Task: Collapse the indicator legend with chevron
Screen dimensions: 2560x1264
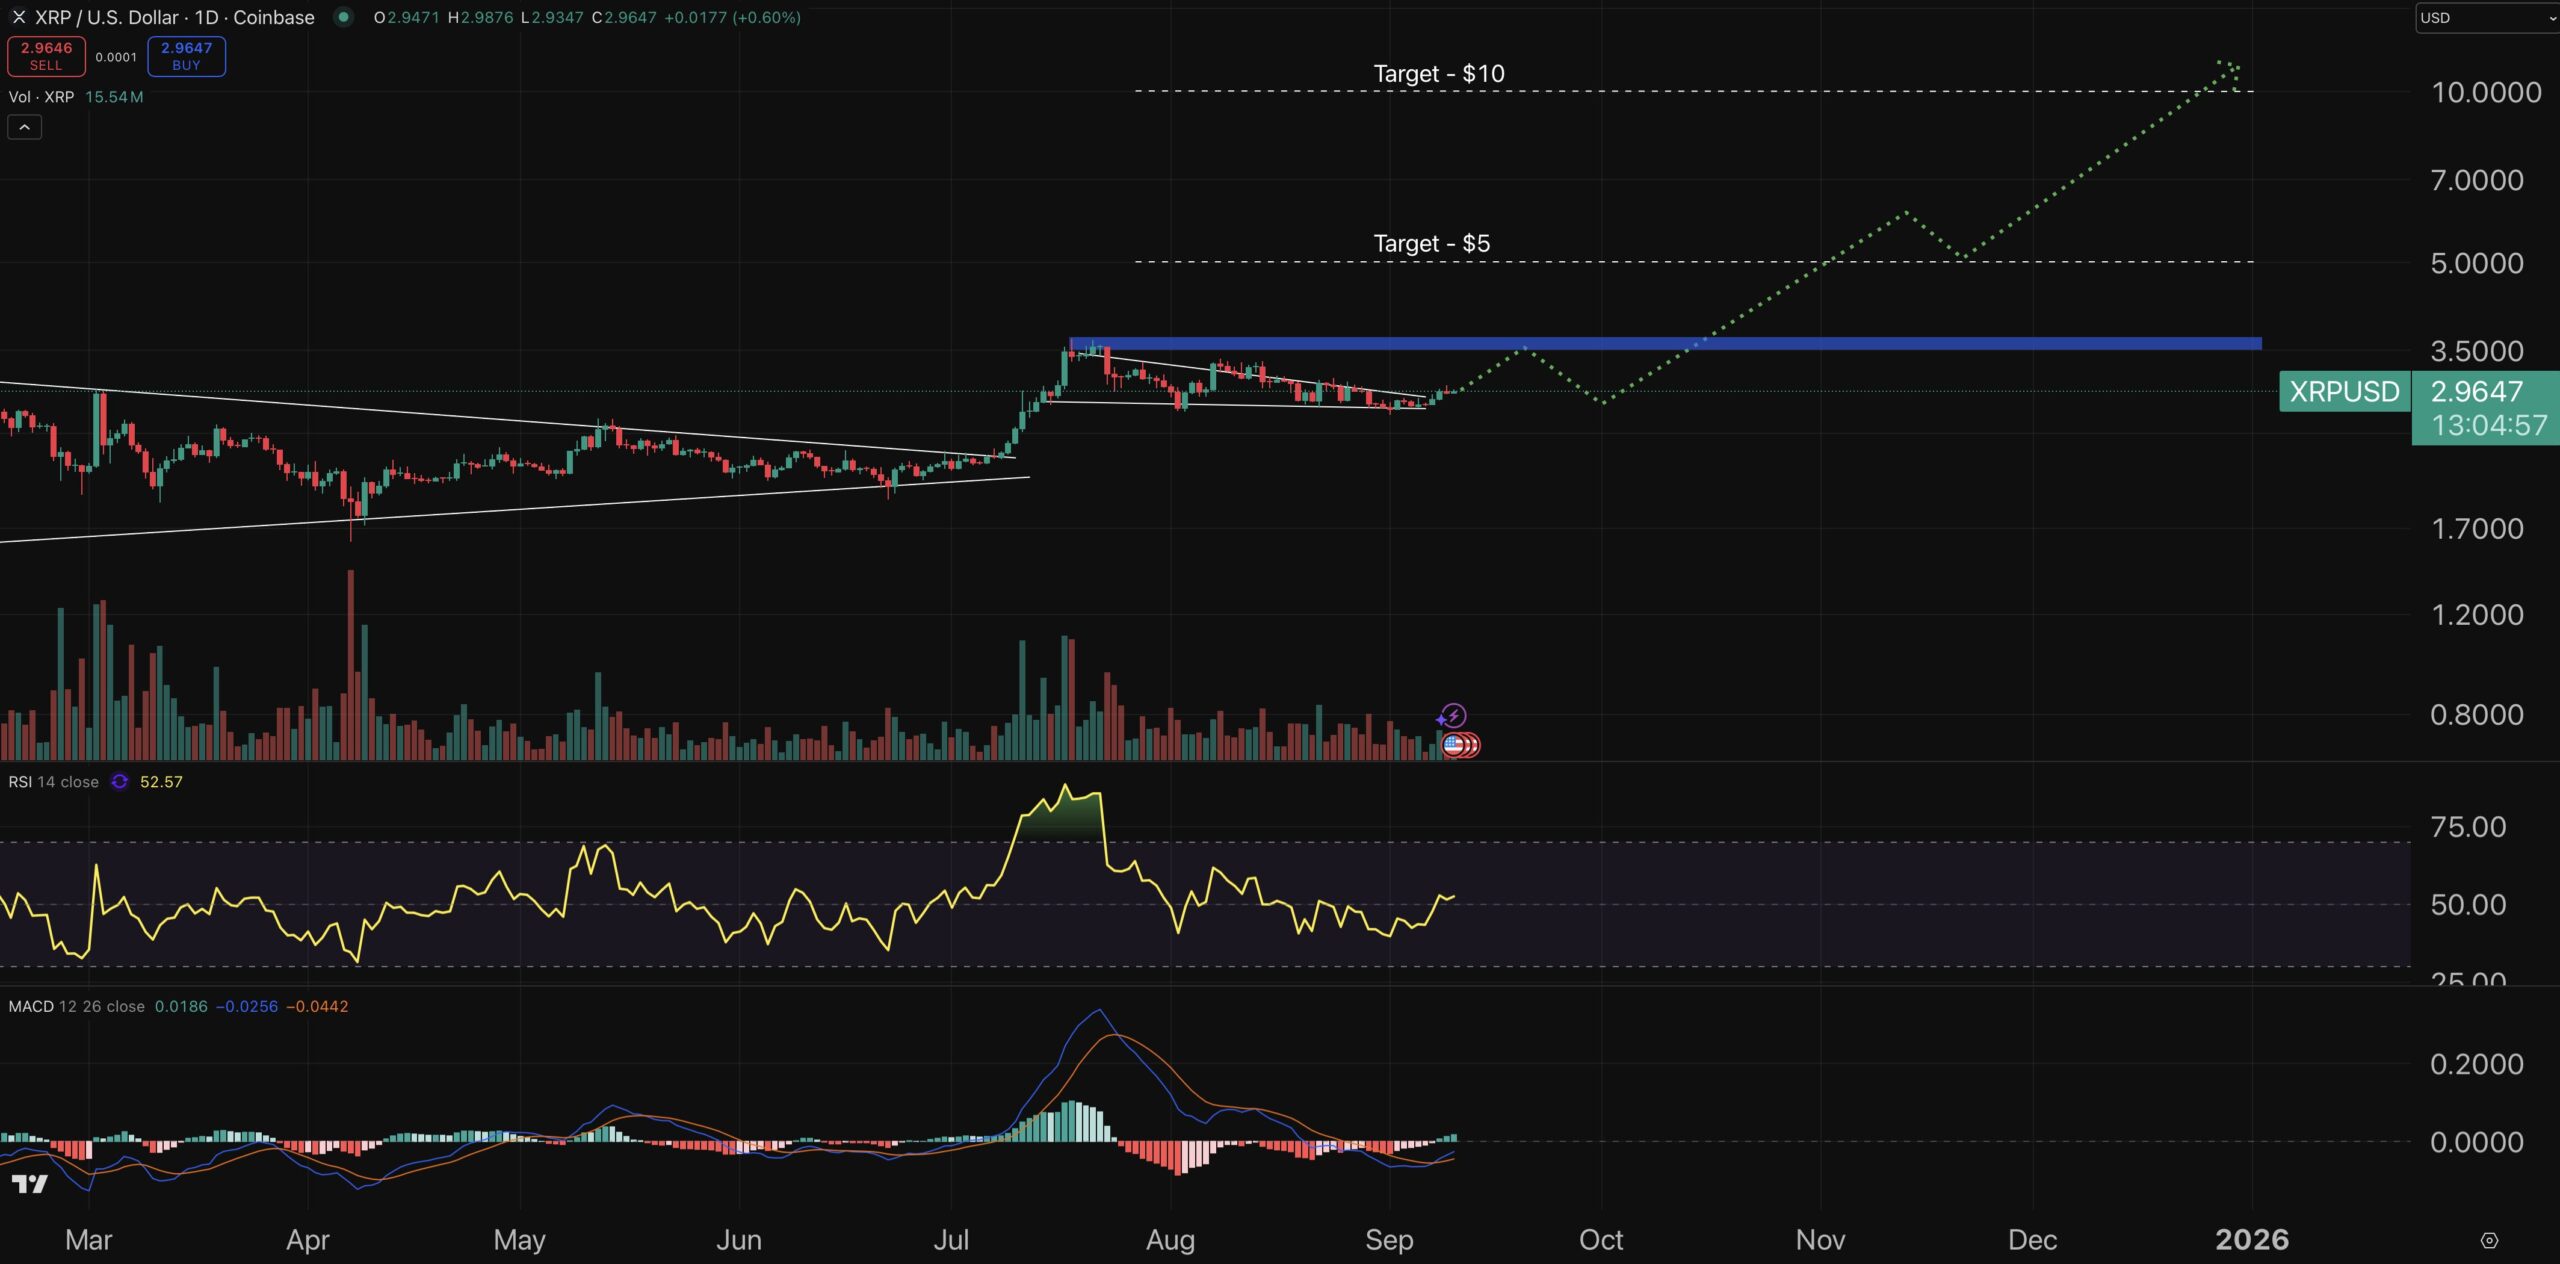Action: pyautogui.click(x=25, y=127)
